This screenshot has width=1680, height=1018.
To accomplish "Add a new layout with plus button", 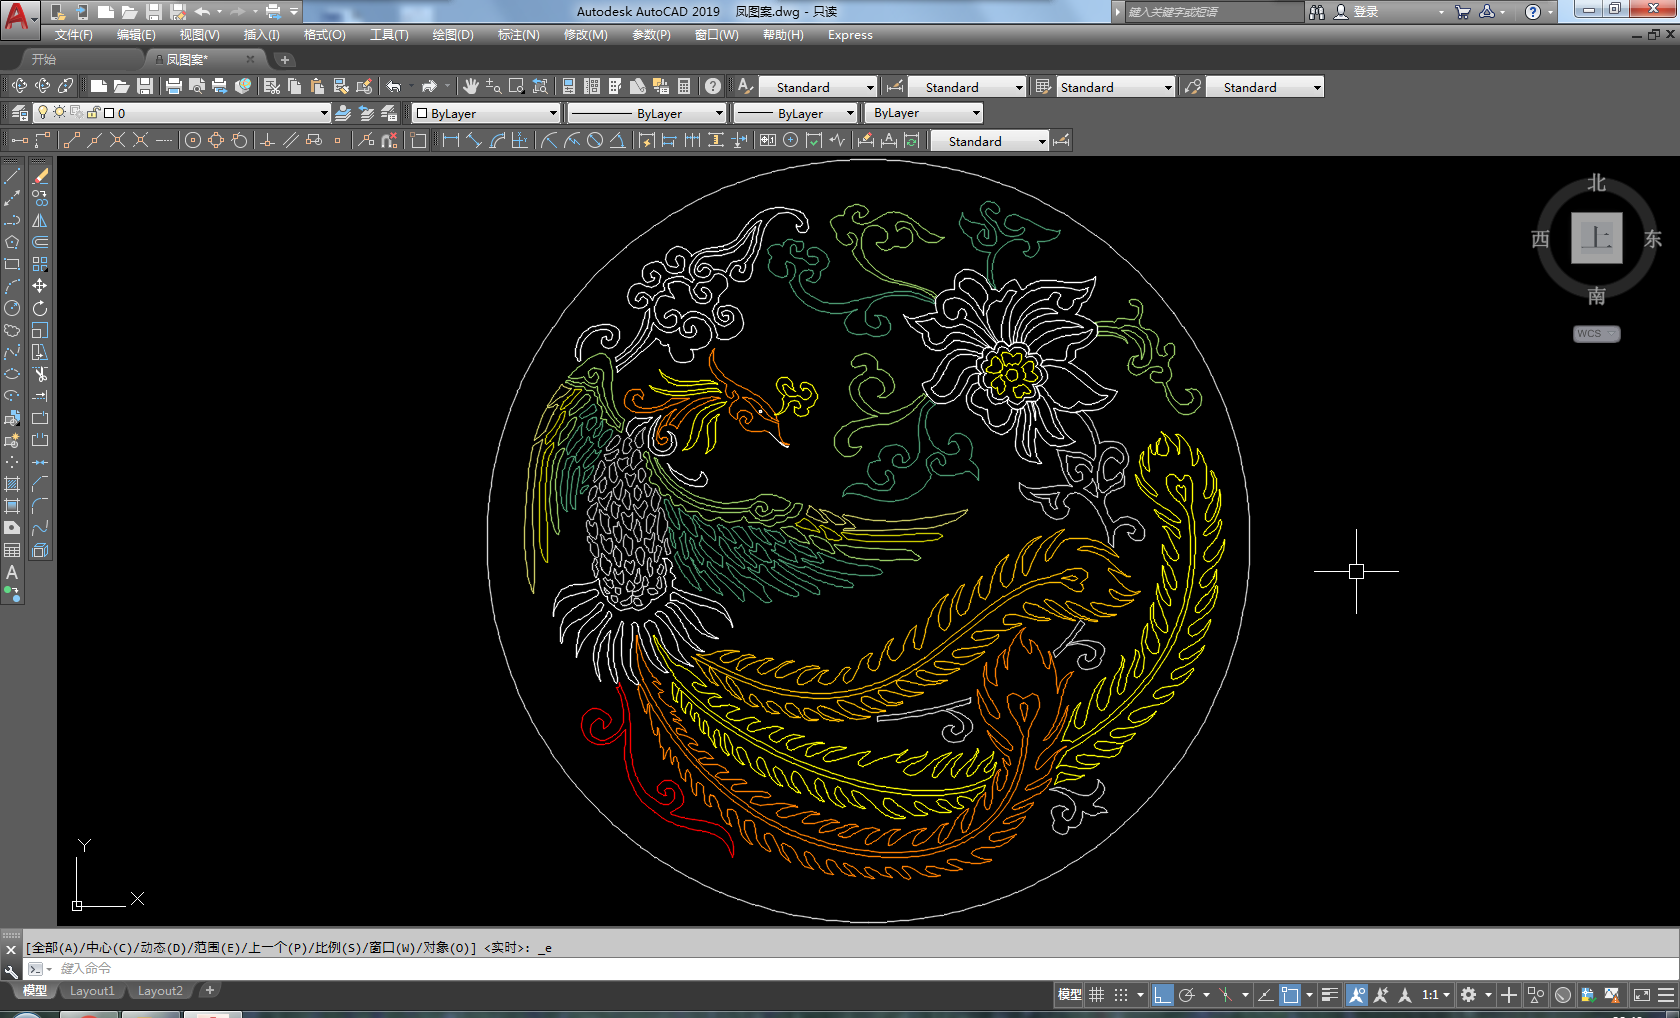I will (209, 991).
